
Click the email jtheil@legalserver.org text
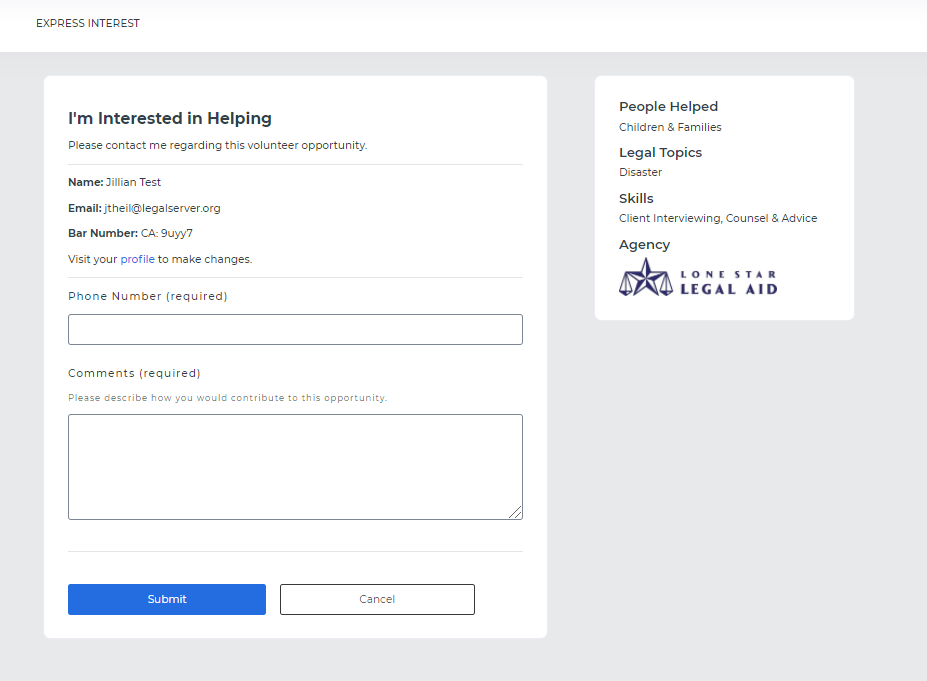click(x=162, y=208)
